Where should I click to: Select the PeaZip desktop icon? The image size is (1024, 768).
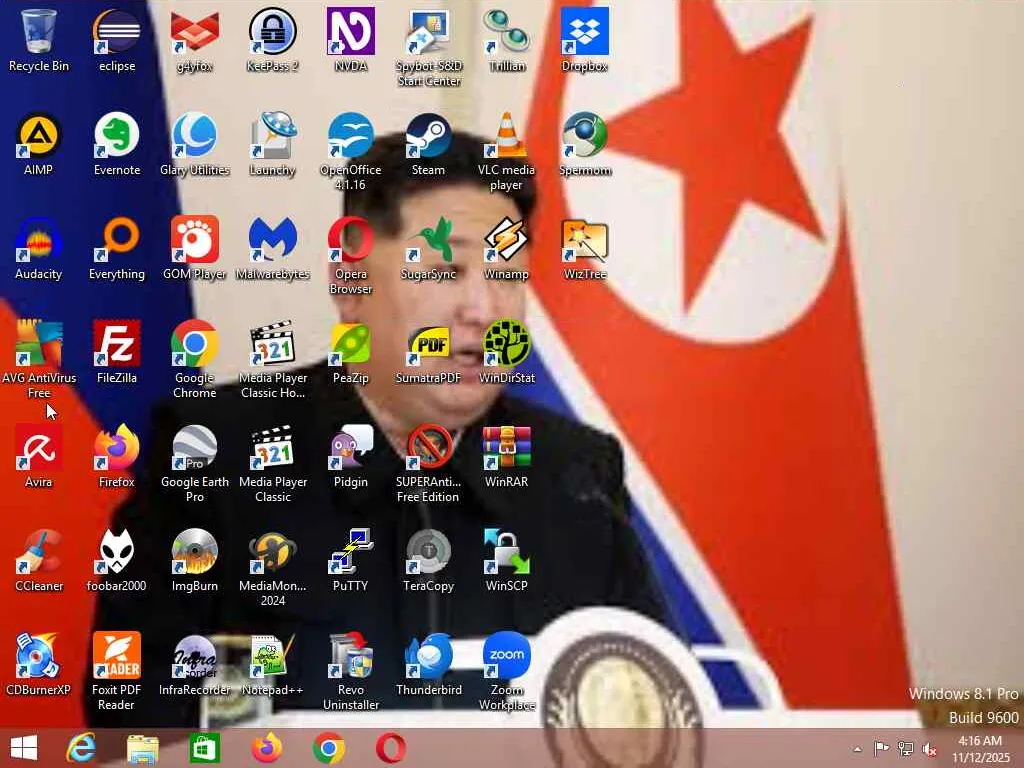351,352
